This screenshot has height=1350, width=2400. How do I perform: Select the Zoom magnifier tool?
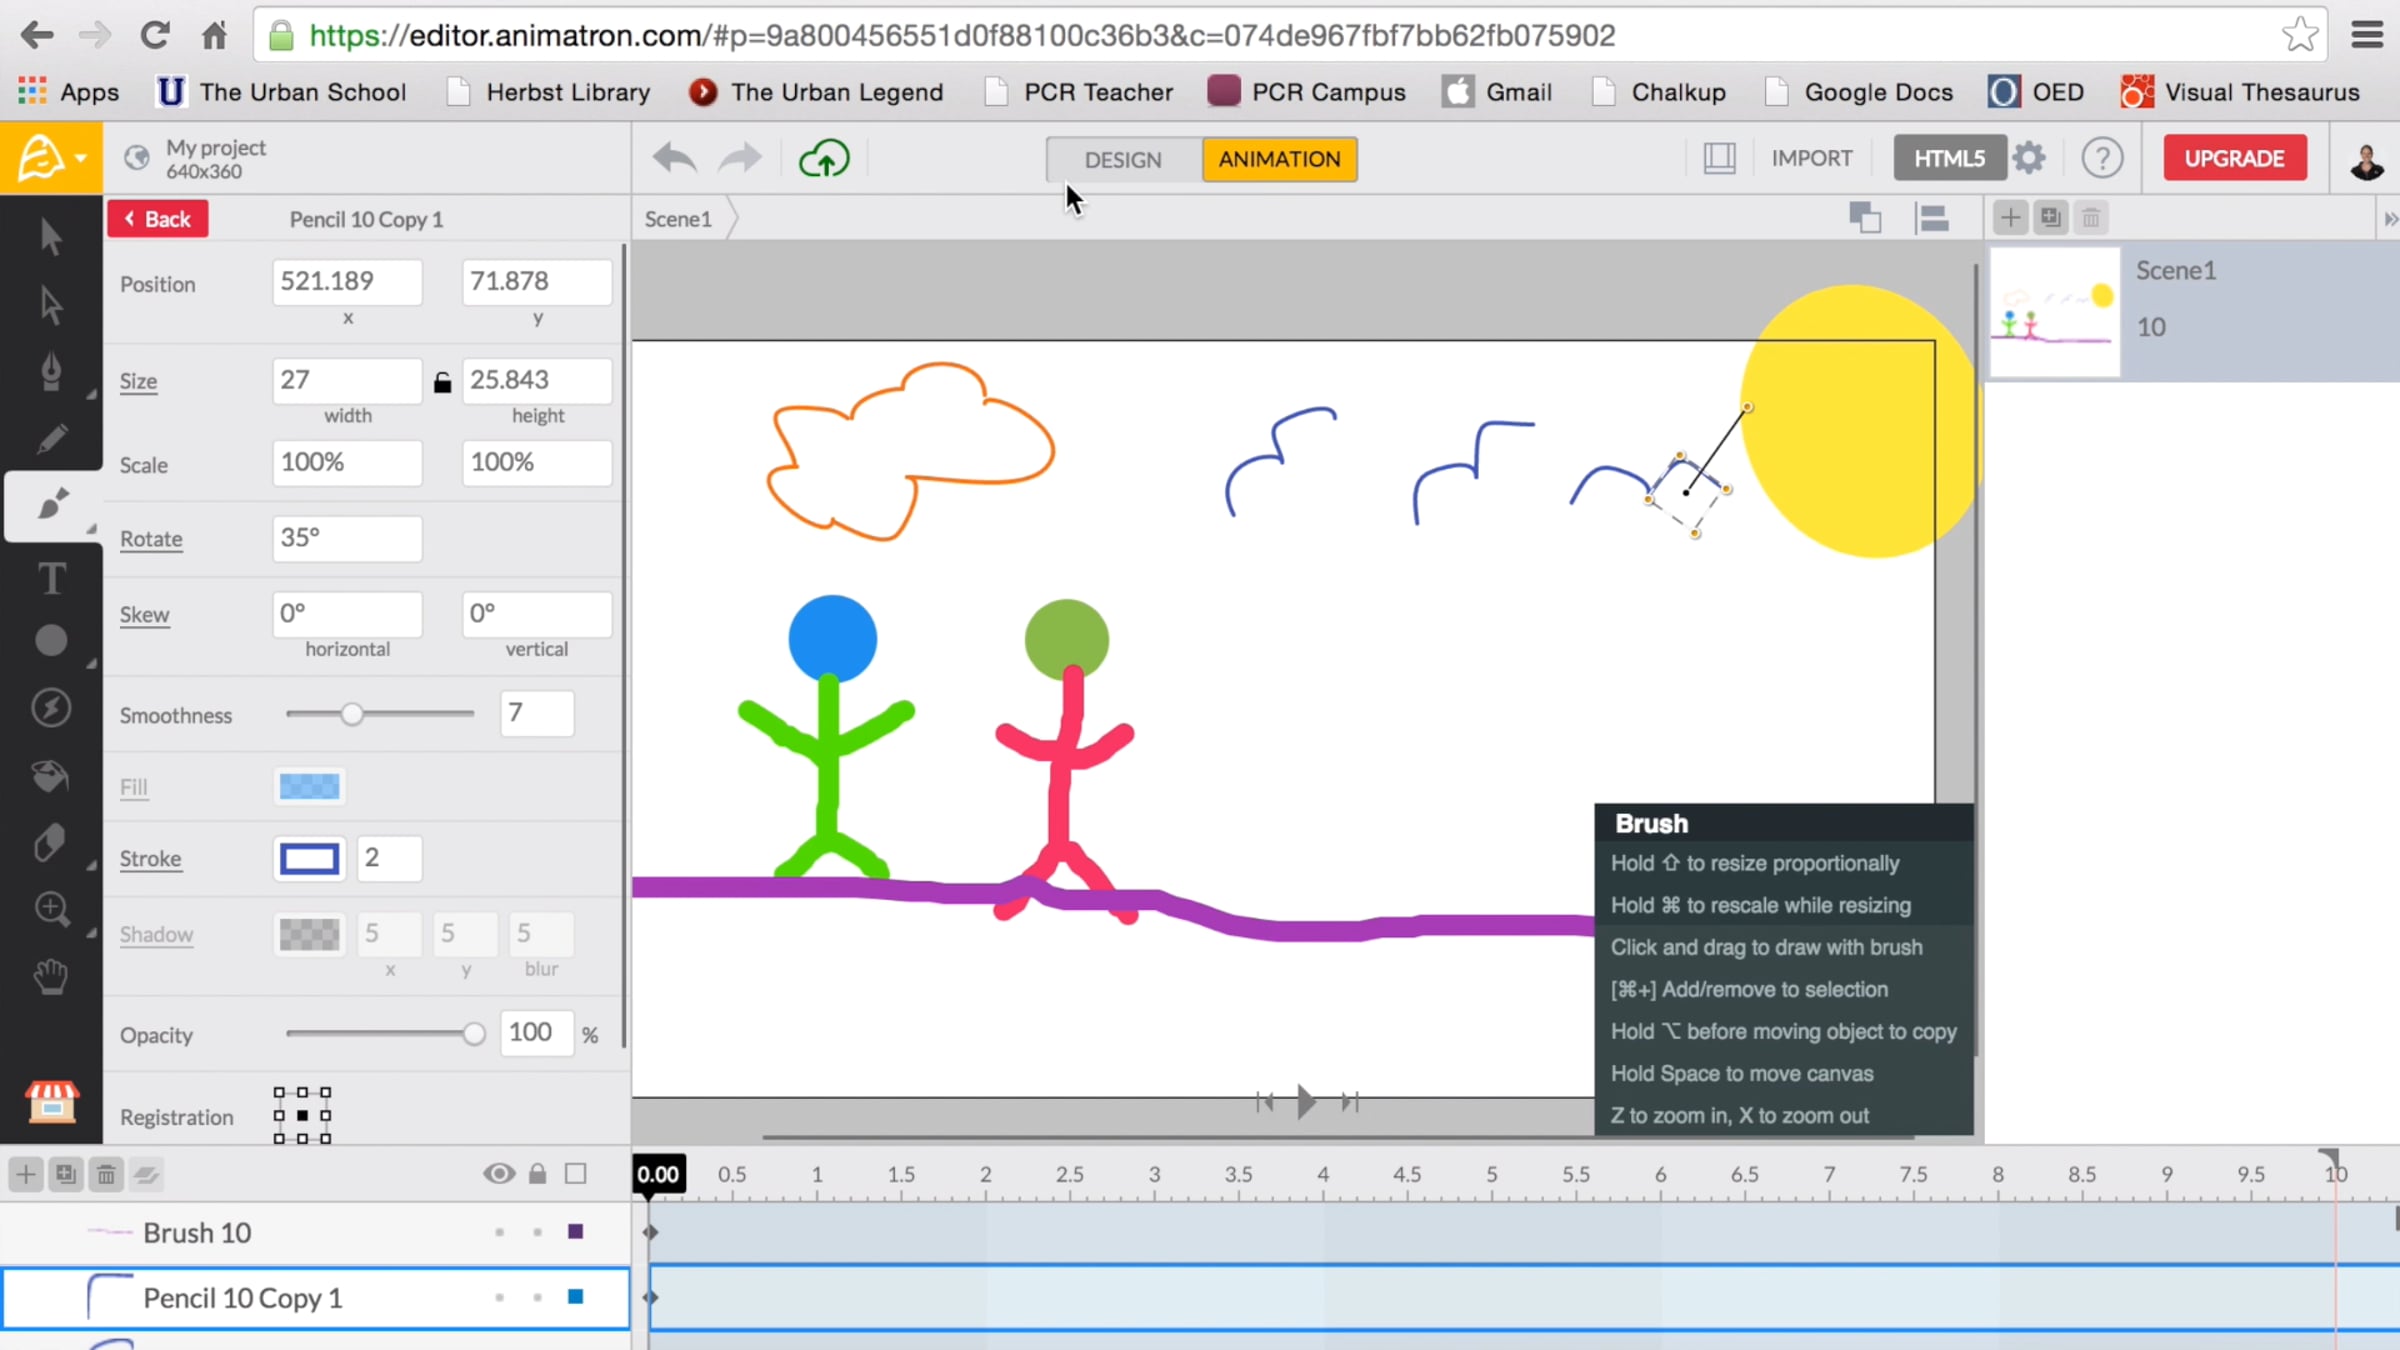(51, 909)
